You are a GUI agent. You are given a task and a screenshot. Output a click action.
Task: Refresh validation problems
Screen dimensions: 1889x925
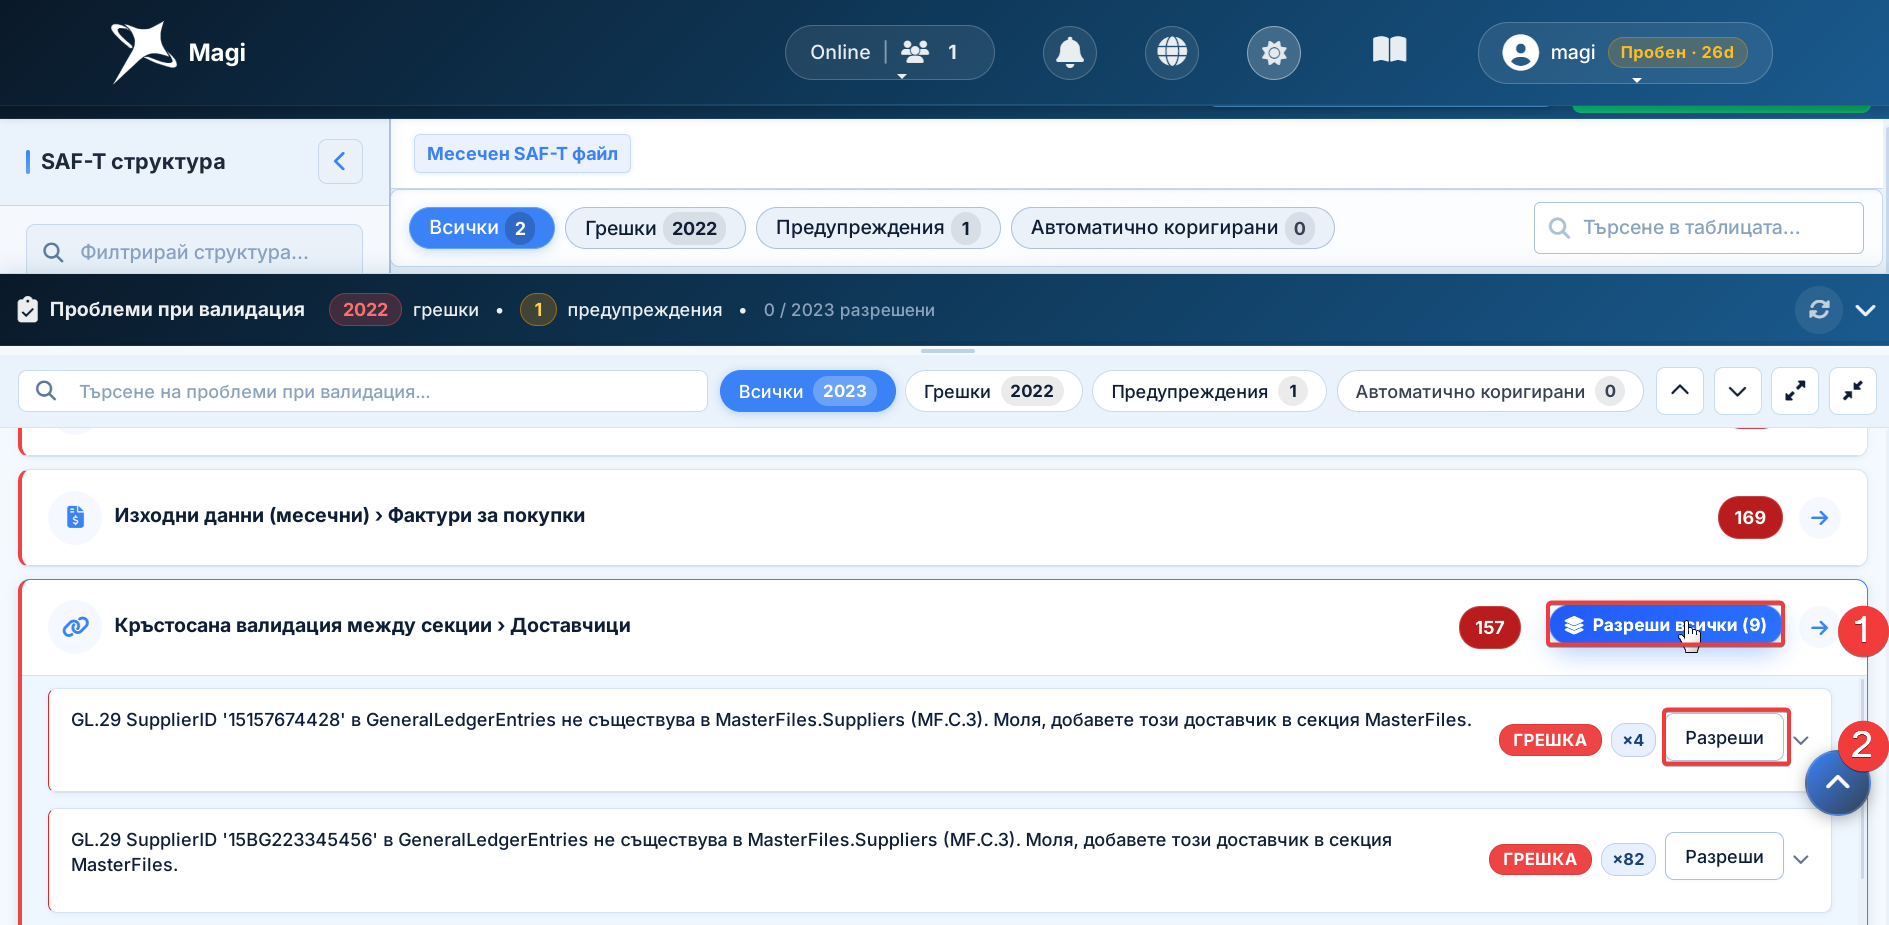tap(1819, 310)
